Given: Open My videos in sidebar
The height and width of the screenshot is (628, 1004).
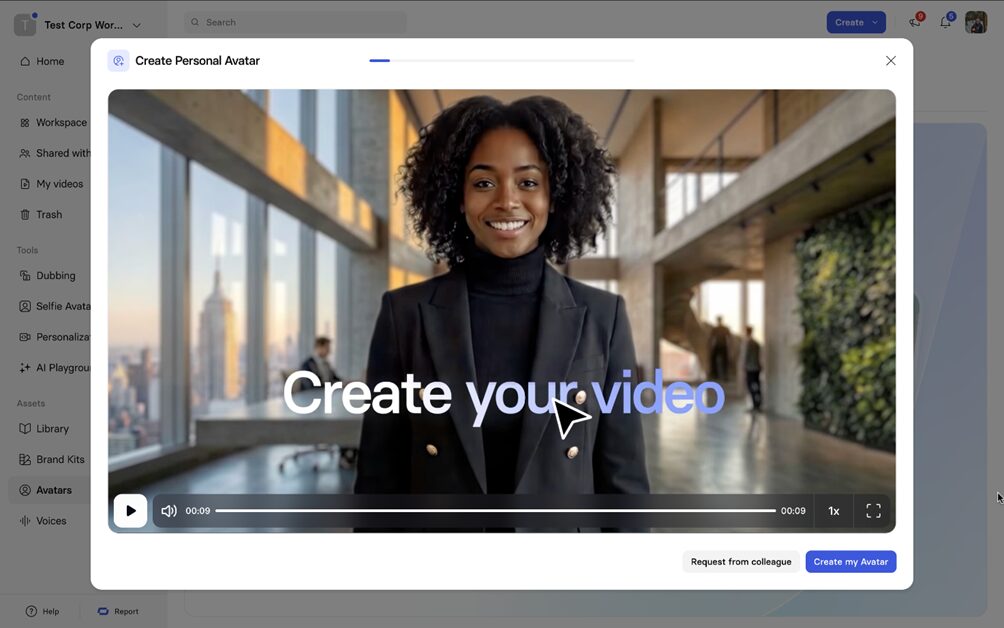Looking at the screenshot, I should point(58,184).
